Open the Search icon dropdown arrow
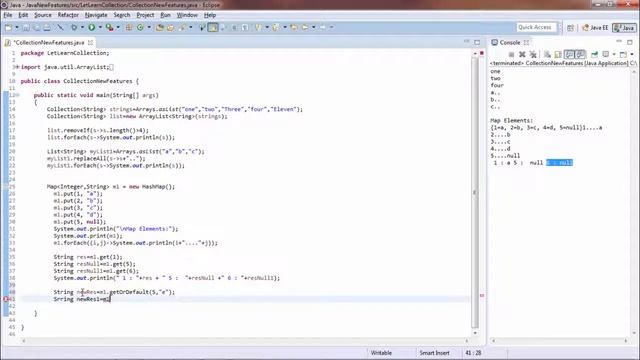This screenshot has width=640, height=360. point(191,27)
